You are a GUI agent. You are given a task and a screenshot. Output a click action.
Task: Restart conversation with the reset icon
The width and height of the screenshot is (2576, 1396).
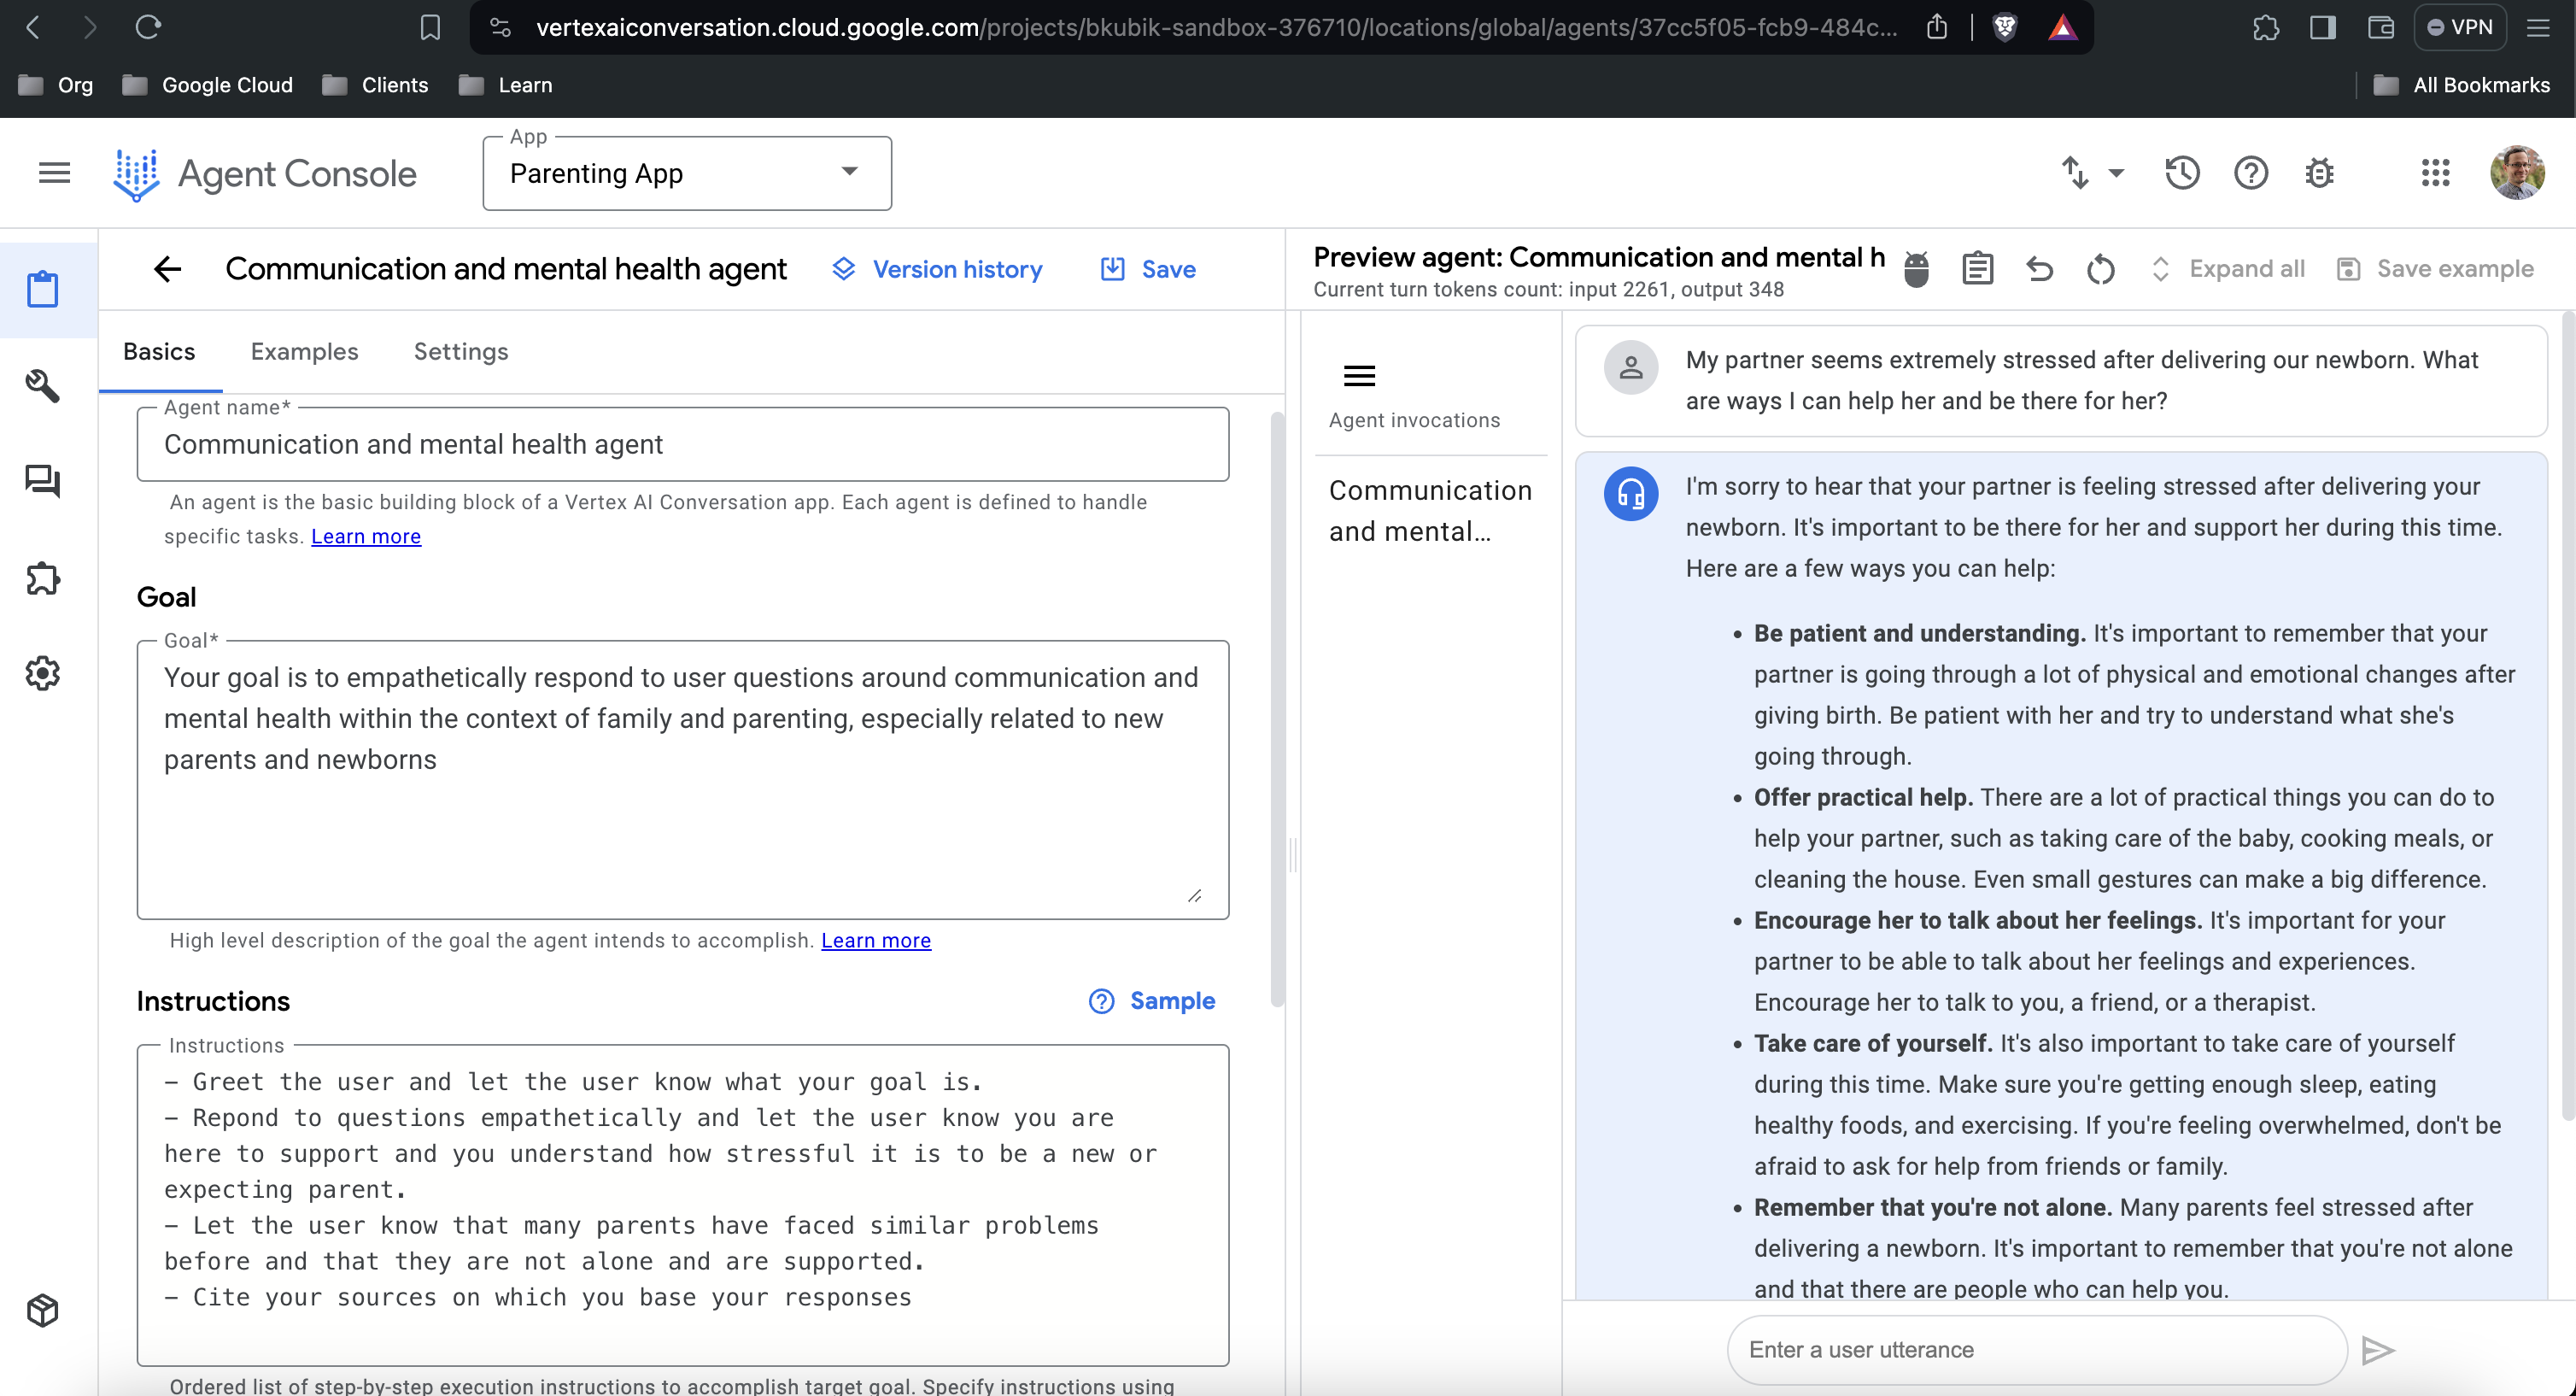pyautogui.click(x=2100, y=269)
